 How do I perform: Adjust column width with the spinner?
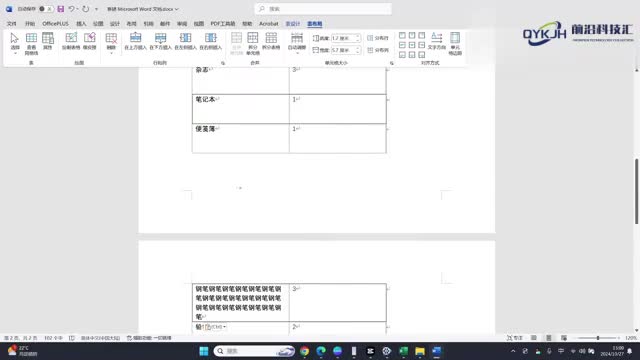358,50
